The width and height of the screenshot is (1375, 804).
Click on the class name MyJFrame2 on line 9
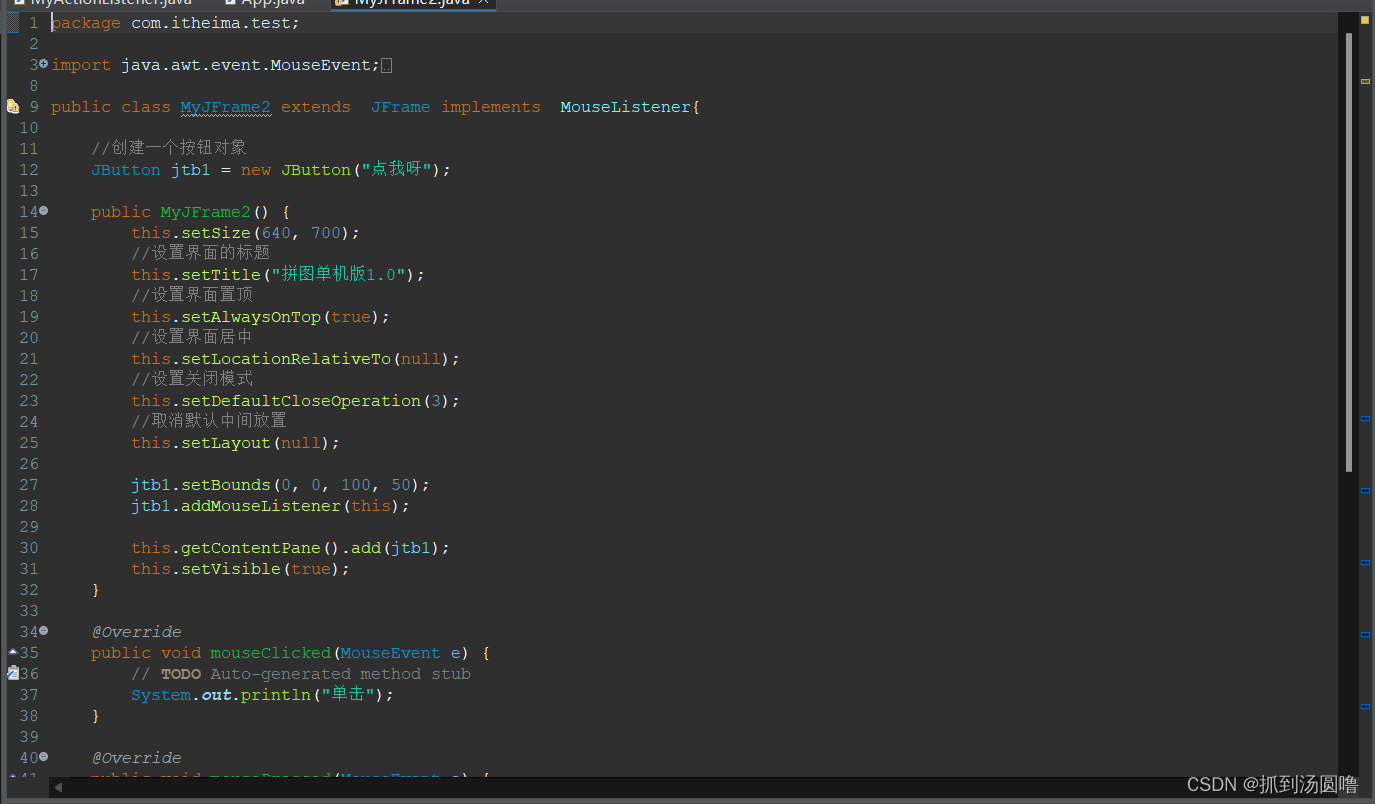(x=225, y=107)
